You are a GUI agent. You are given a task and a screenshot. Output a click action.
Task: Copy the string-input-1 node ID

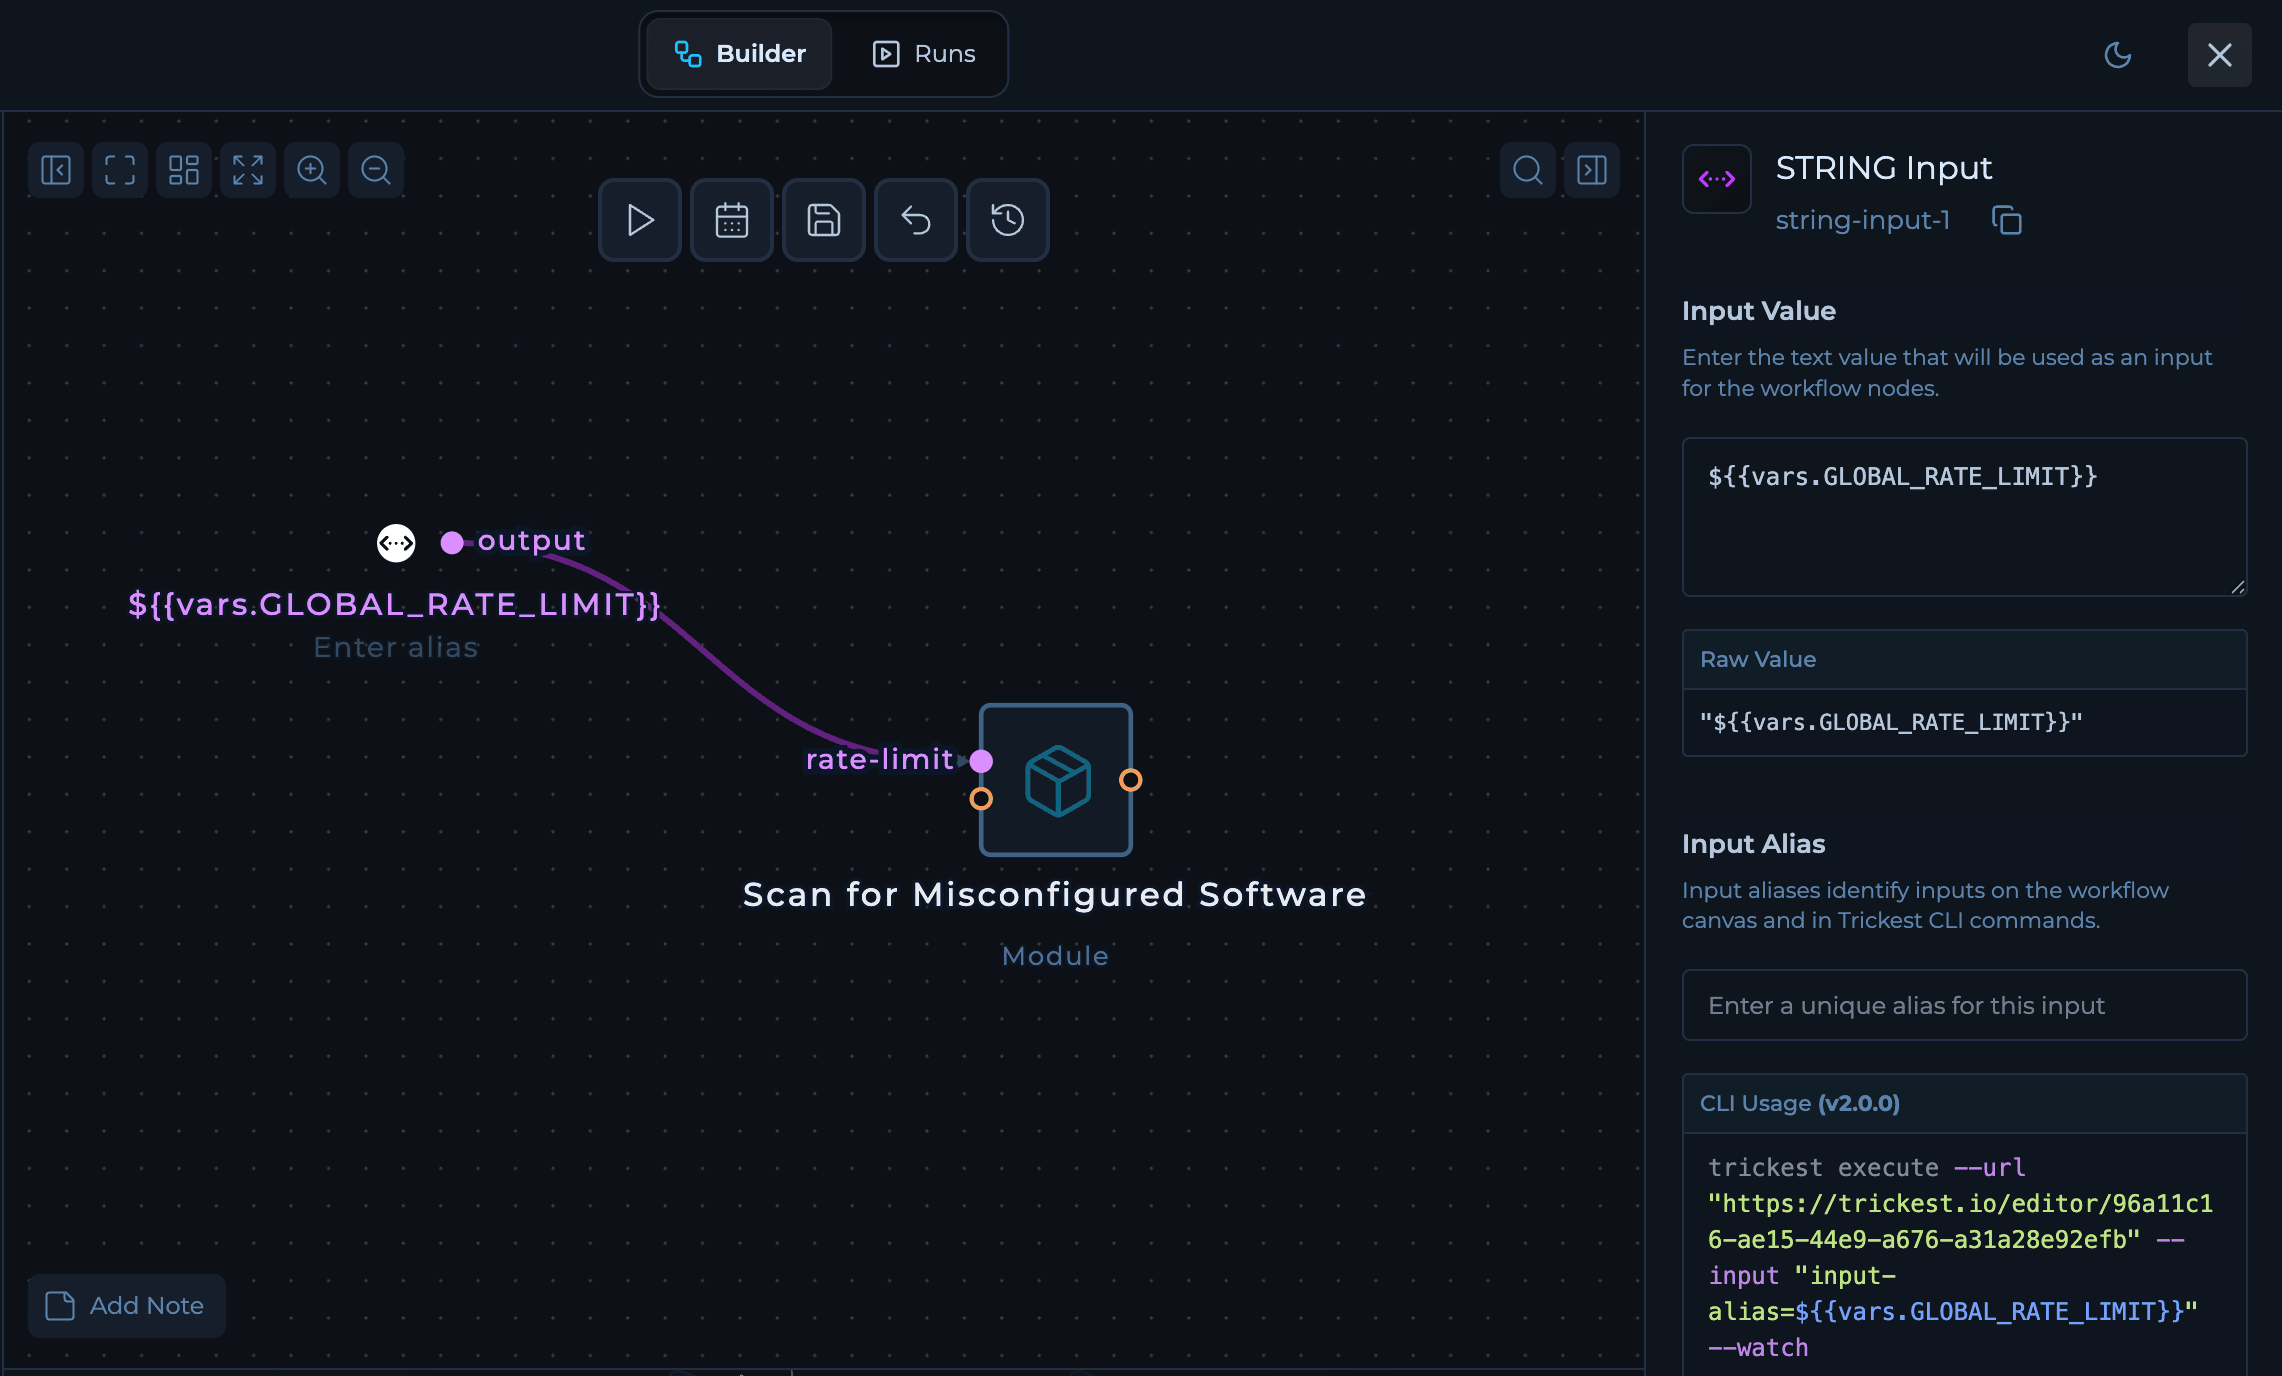(x=2006, y=220)
